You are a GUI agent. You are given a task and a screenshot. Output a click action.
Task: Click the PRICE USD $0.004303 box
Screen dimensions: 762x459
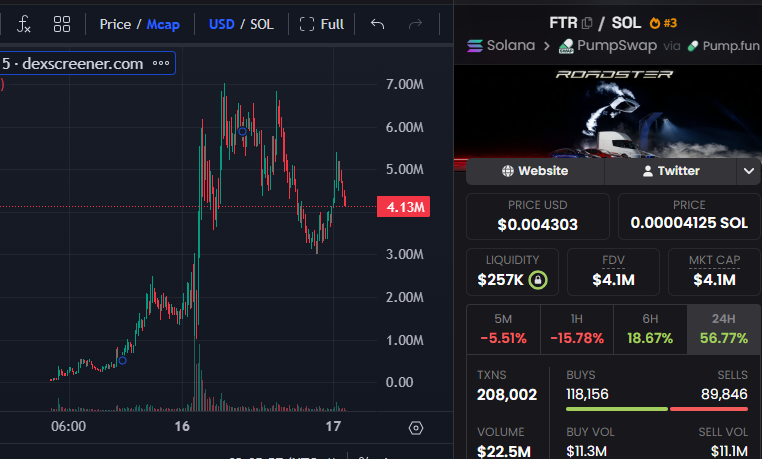[x=537, y=217]
